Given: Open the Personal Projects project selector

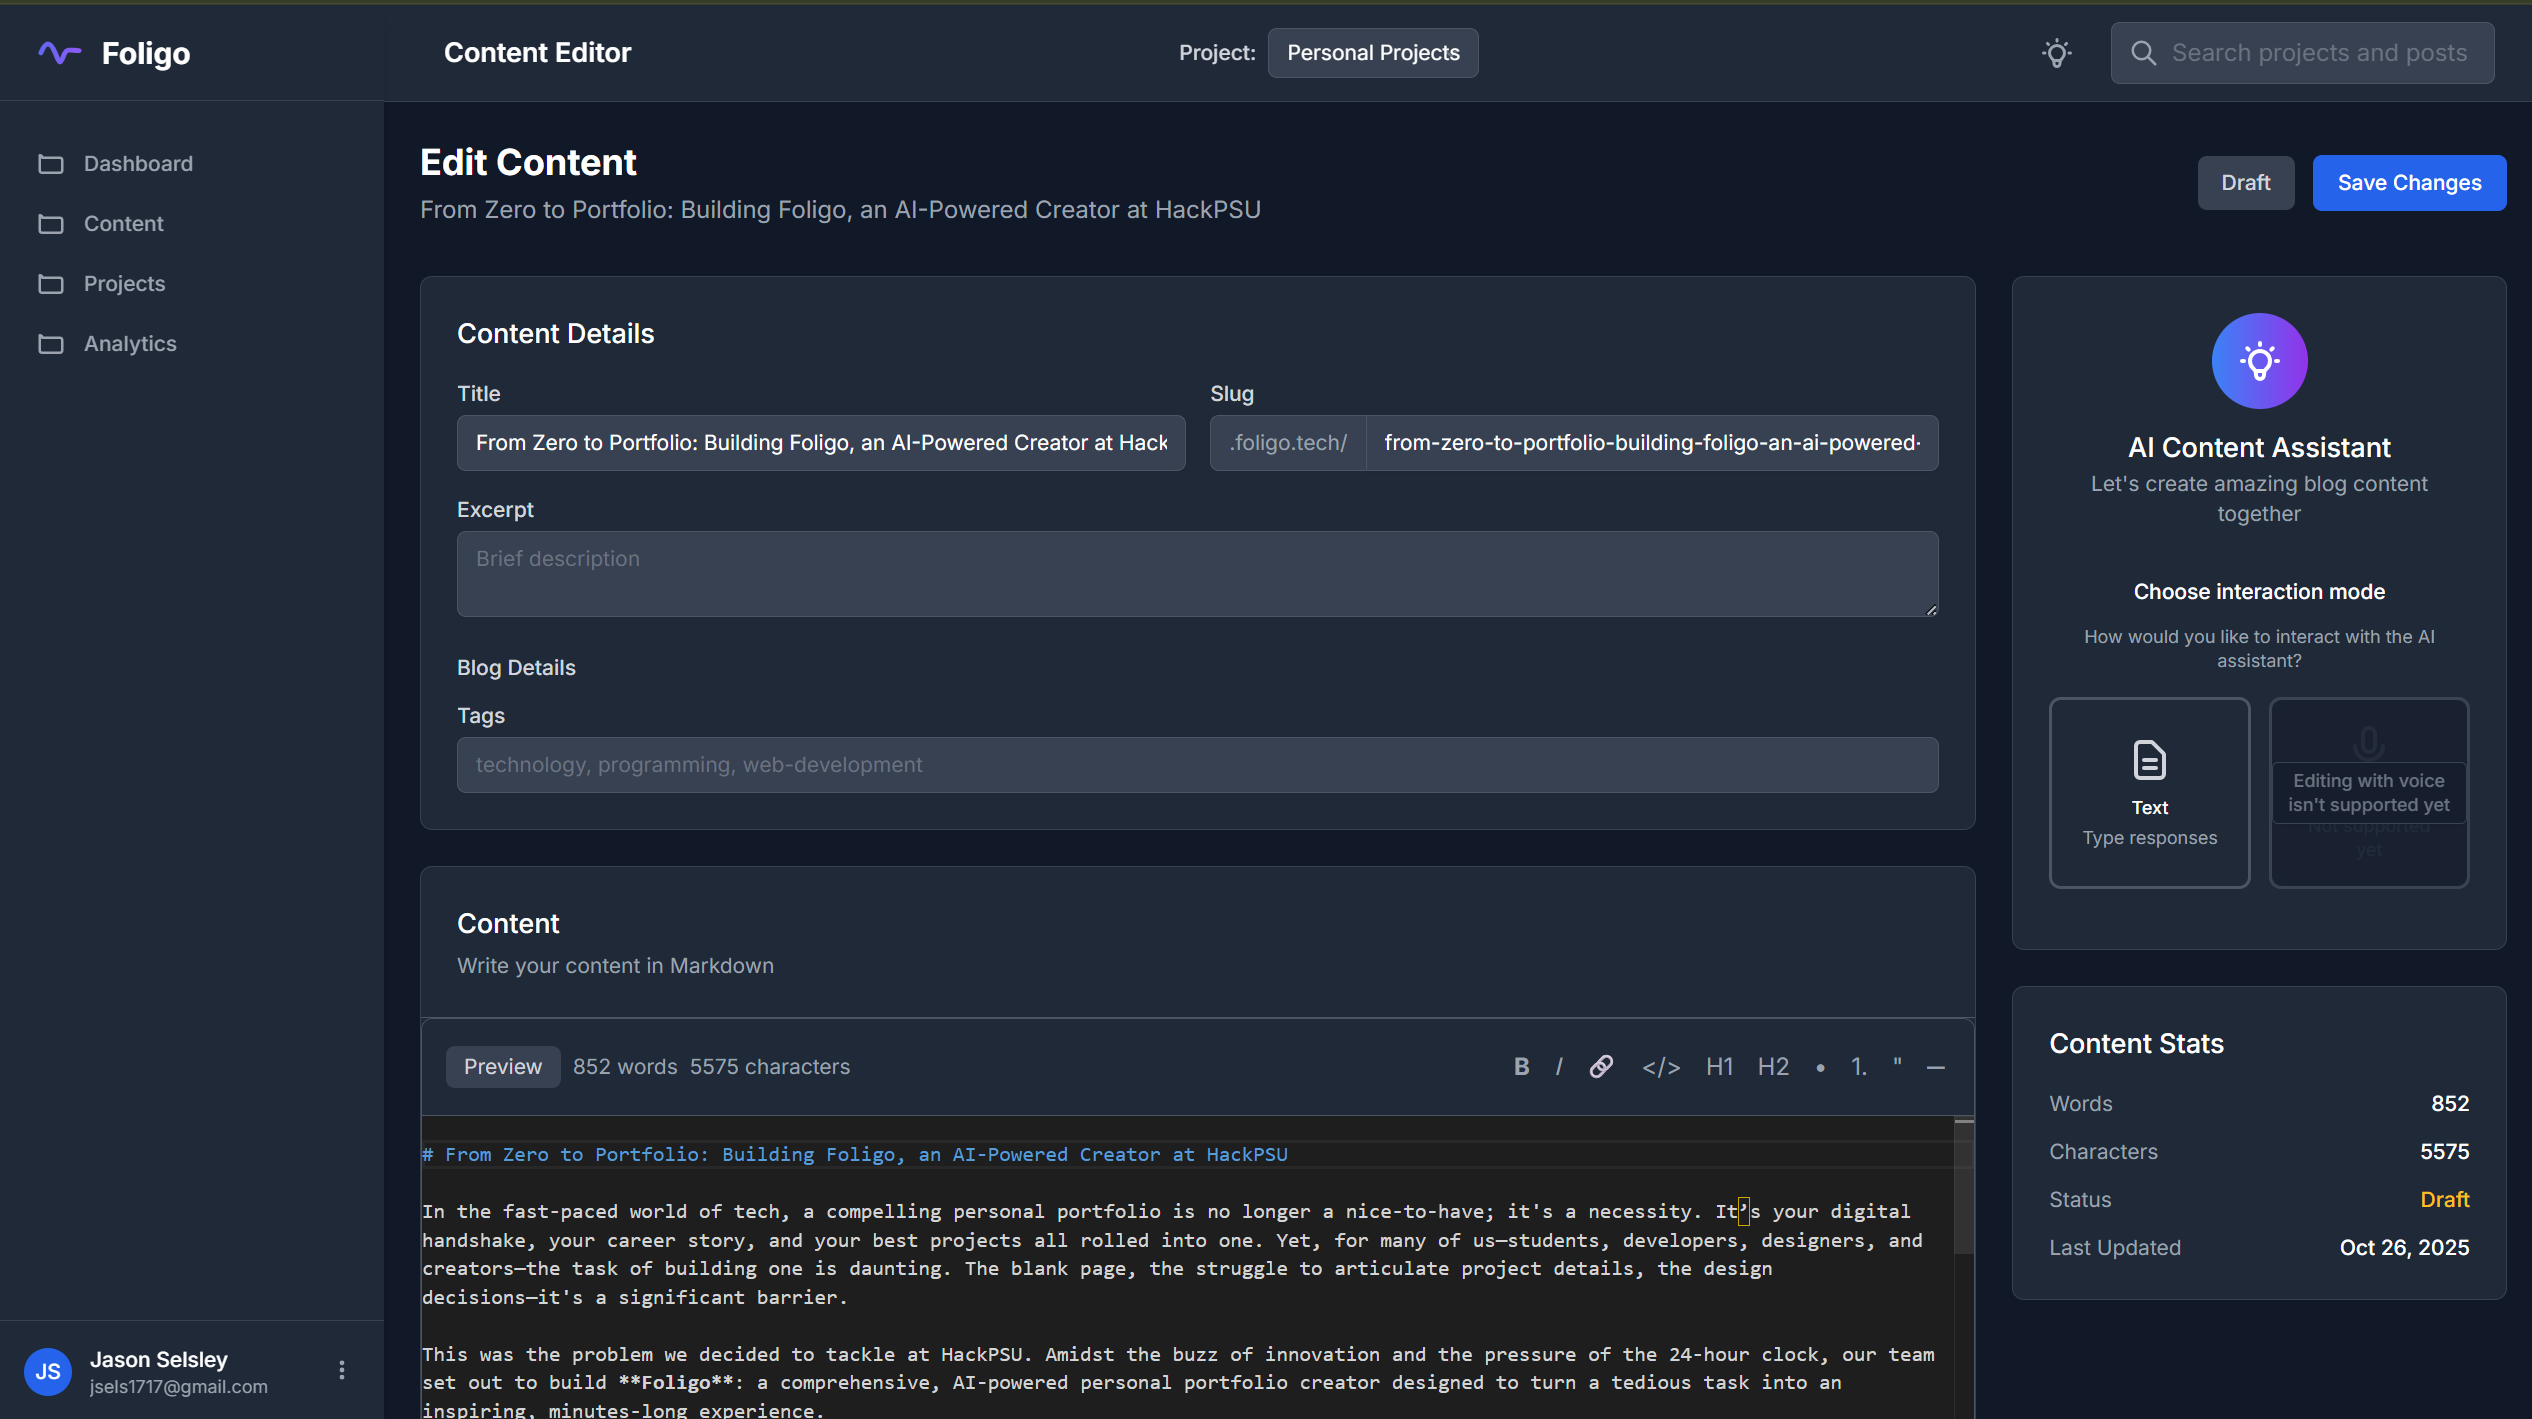Looking at the screenshot, I should point(1372,53).
